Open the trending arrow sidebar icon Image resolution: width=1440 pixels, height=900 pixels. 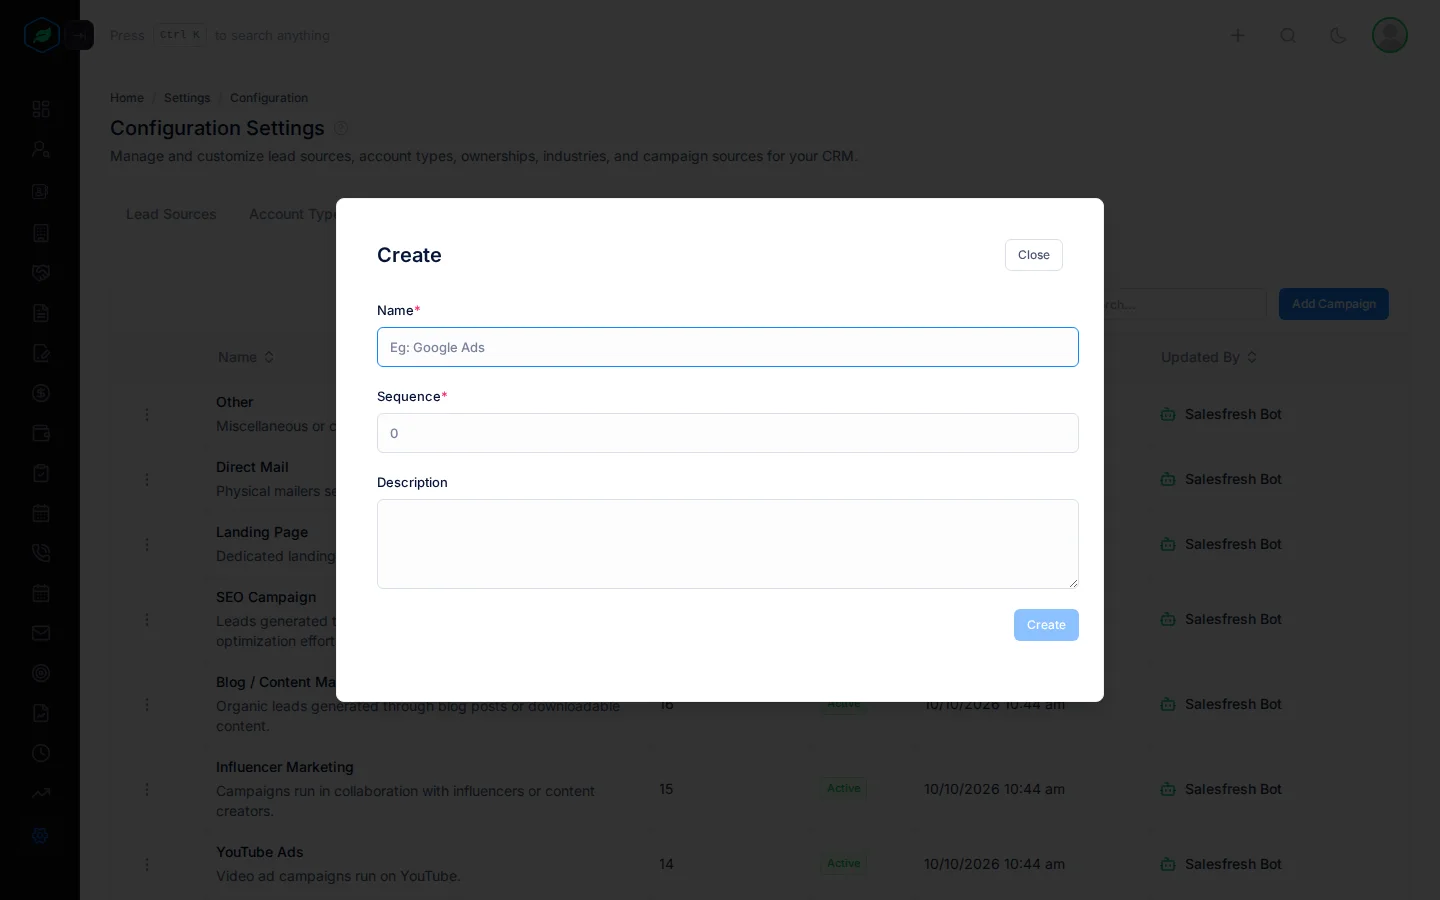[41, 793]
